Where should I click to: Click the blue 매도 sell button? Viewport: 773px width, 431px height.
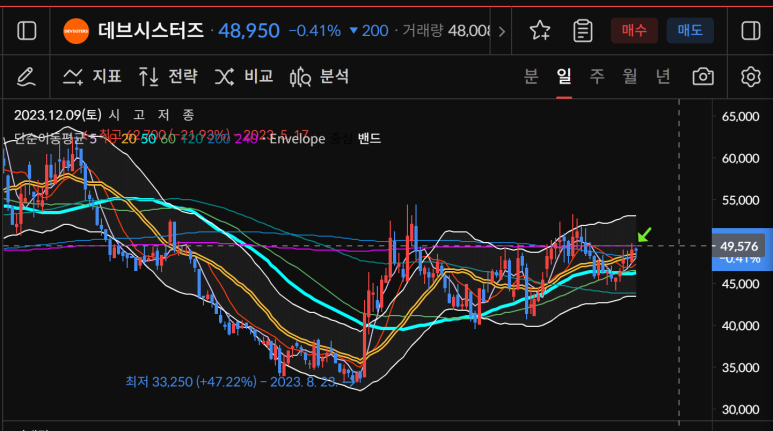click(x=690, y=31)
